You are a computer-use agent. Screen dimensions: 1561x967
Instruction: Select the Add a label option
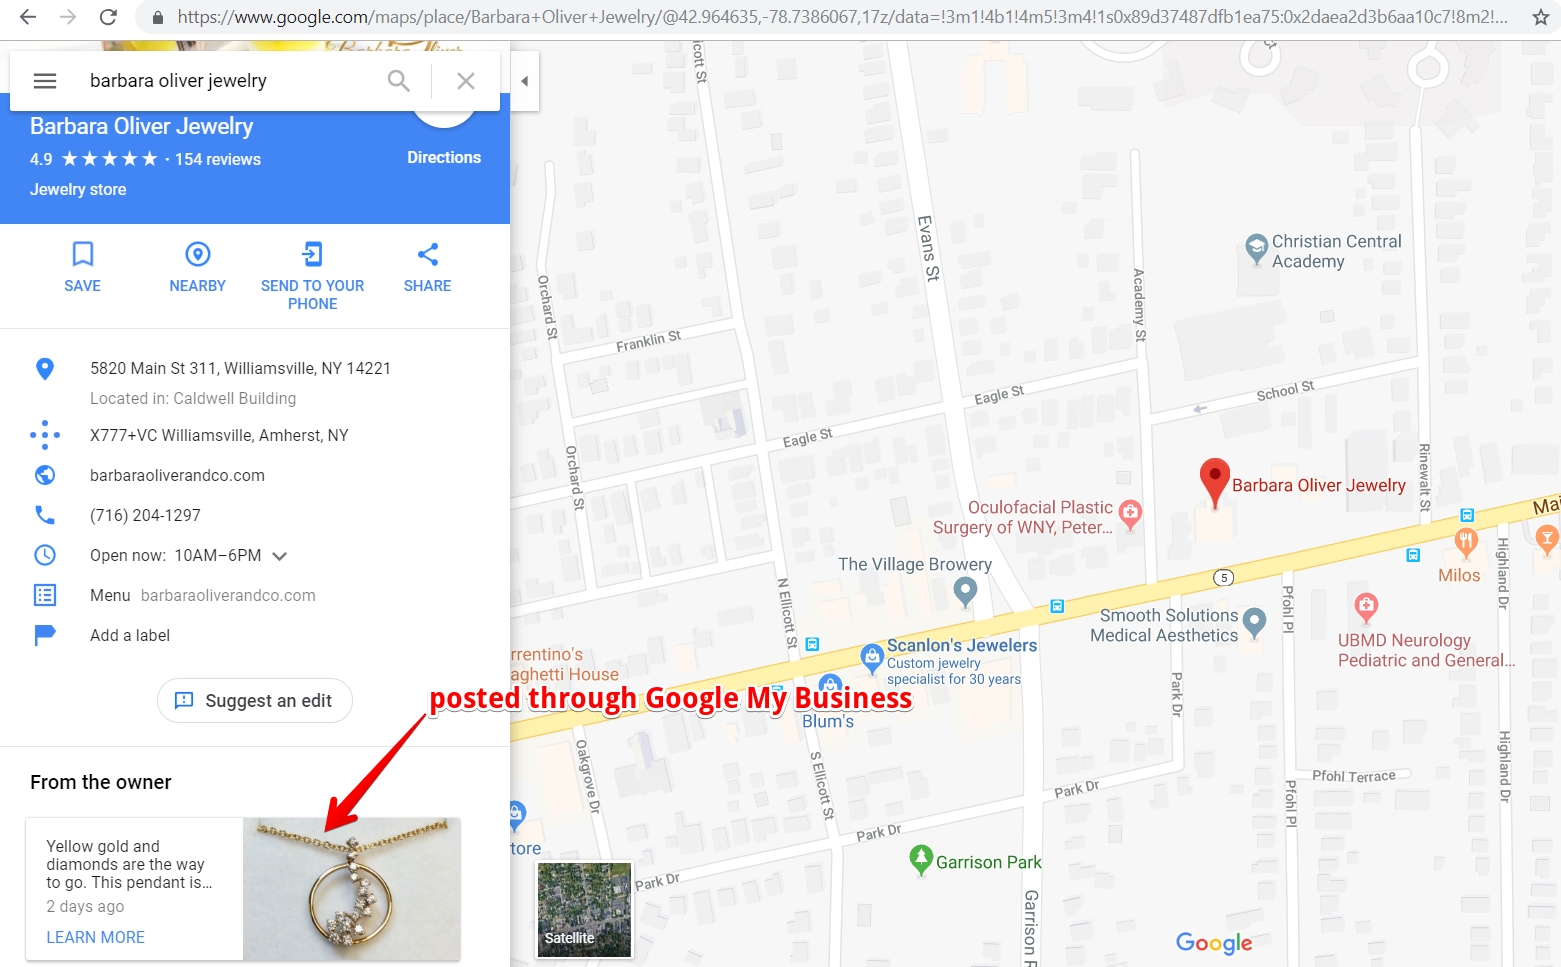[130, 636]
